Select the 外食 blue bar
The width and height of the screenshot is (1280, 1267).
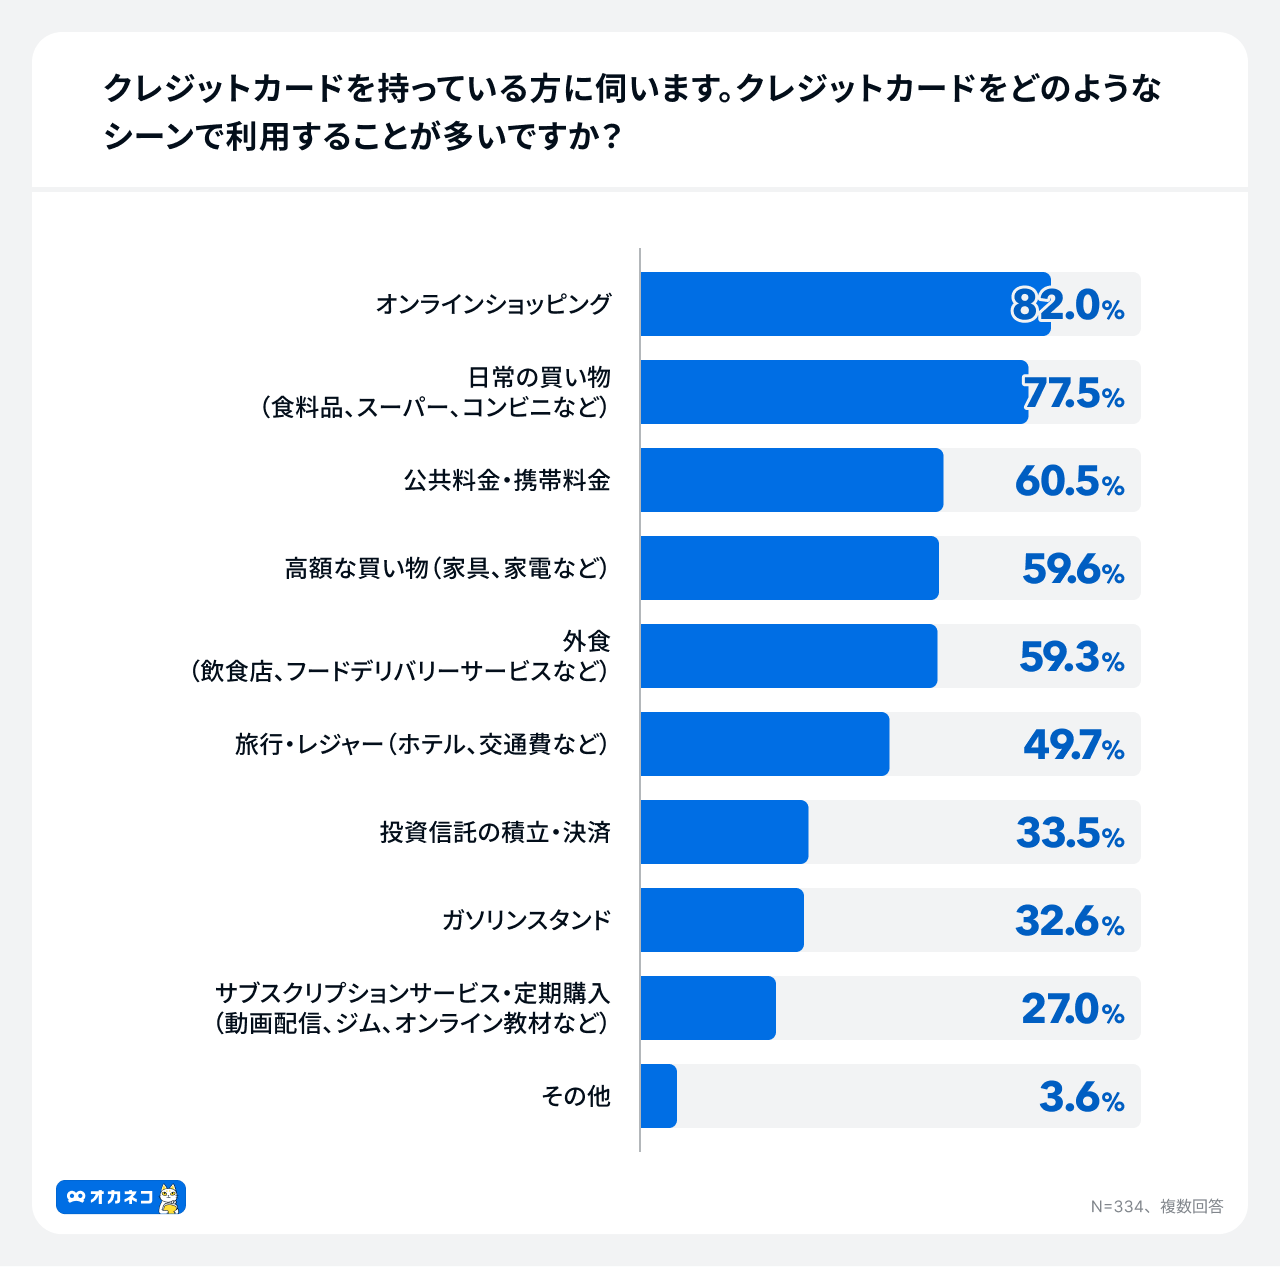pos(789,656)
